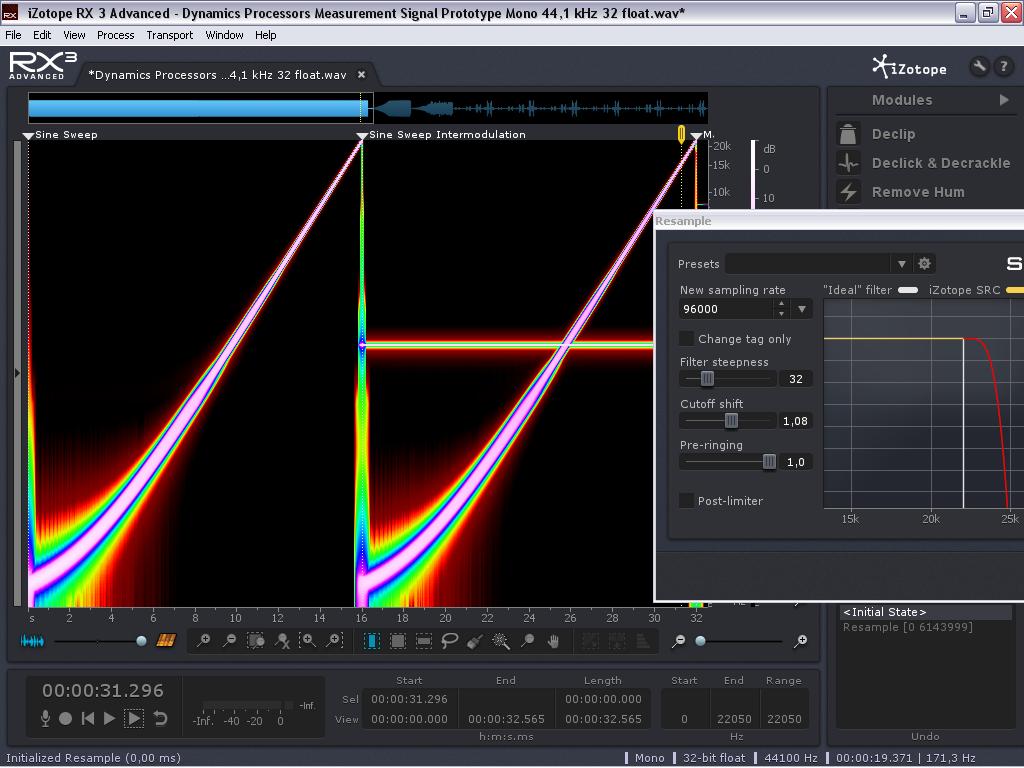Image resolution: width=1024 pixels, height=768 pixels.
Task: Enable the Change tag only checkbox
Action: 687,339
